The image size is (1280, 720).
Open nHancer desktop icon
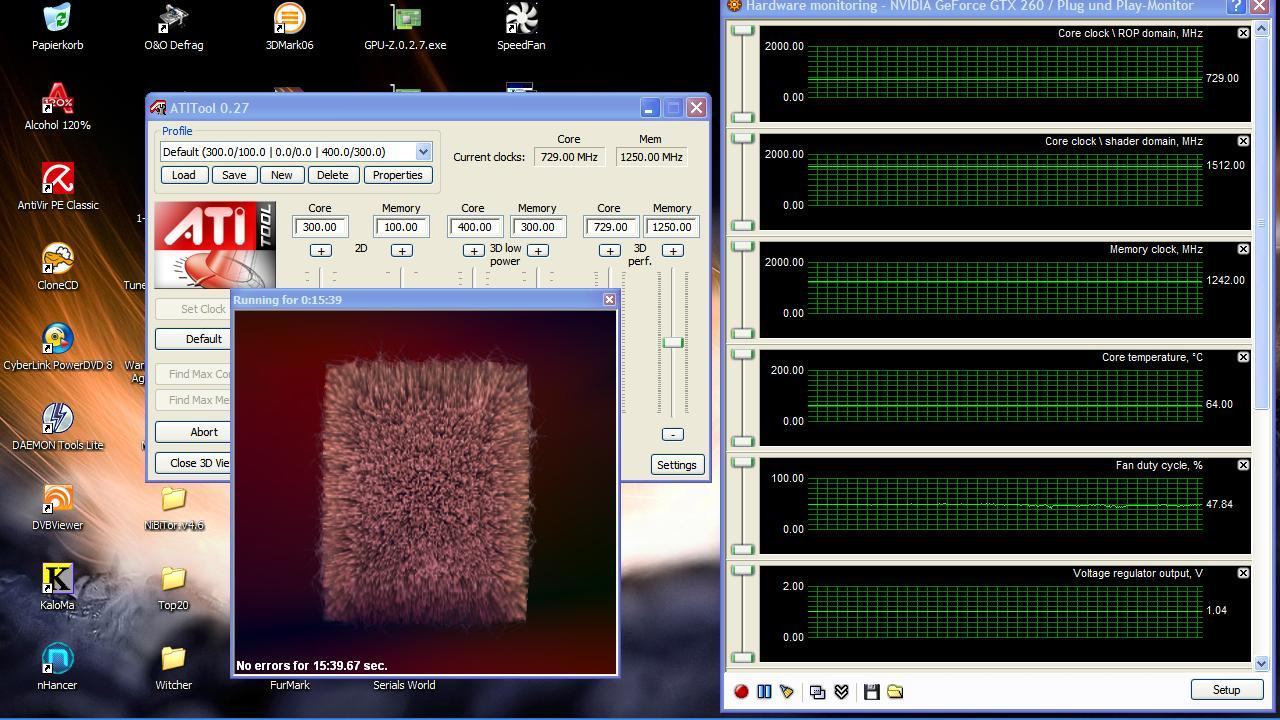[57, 667]
